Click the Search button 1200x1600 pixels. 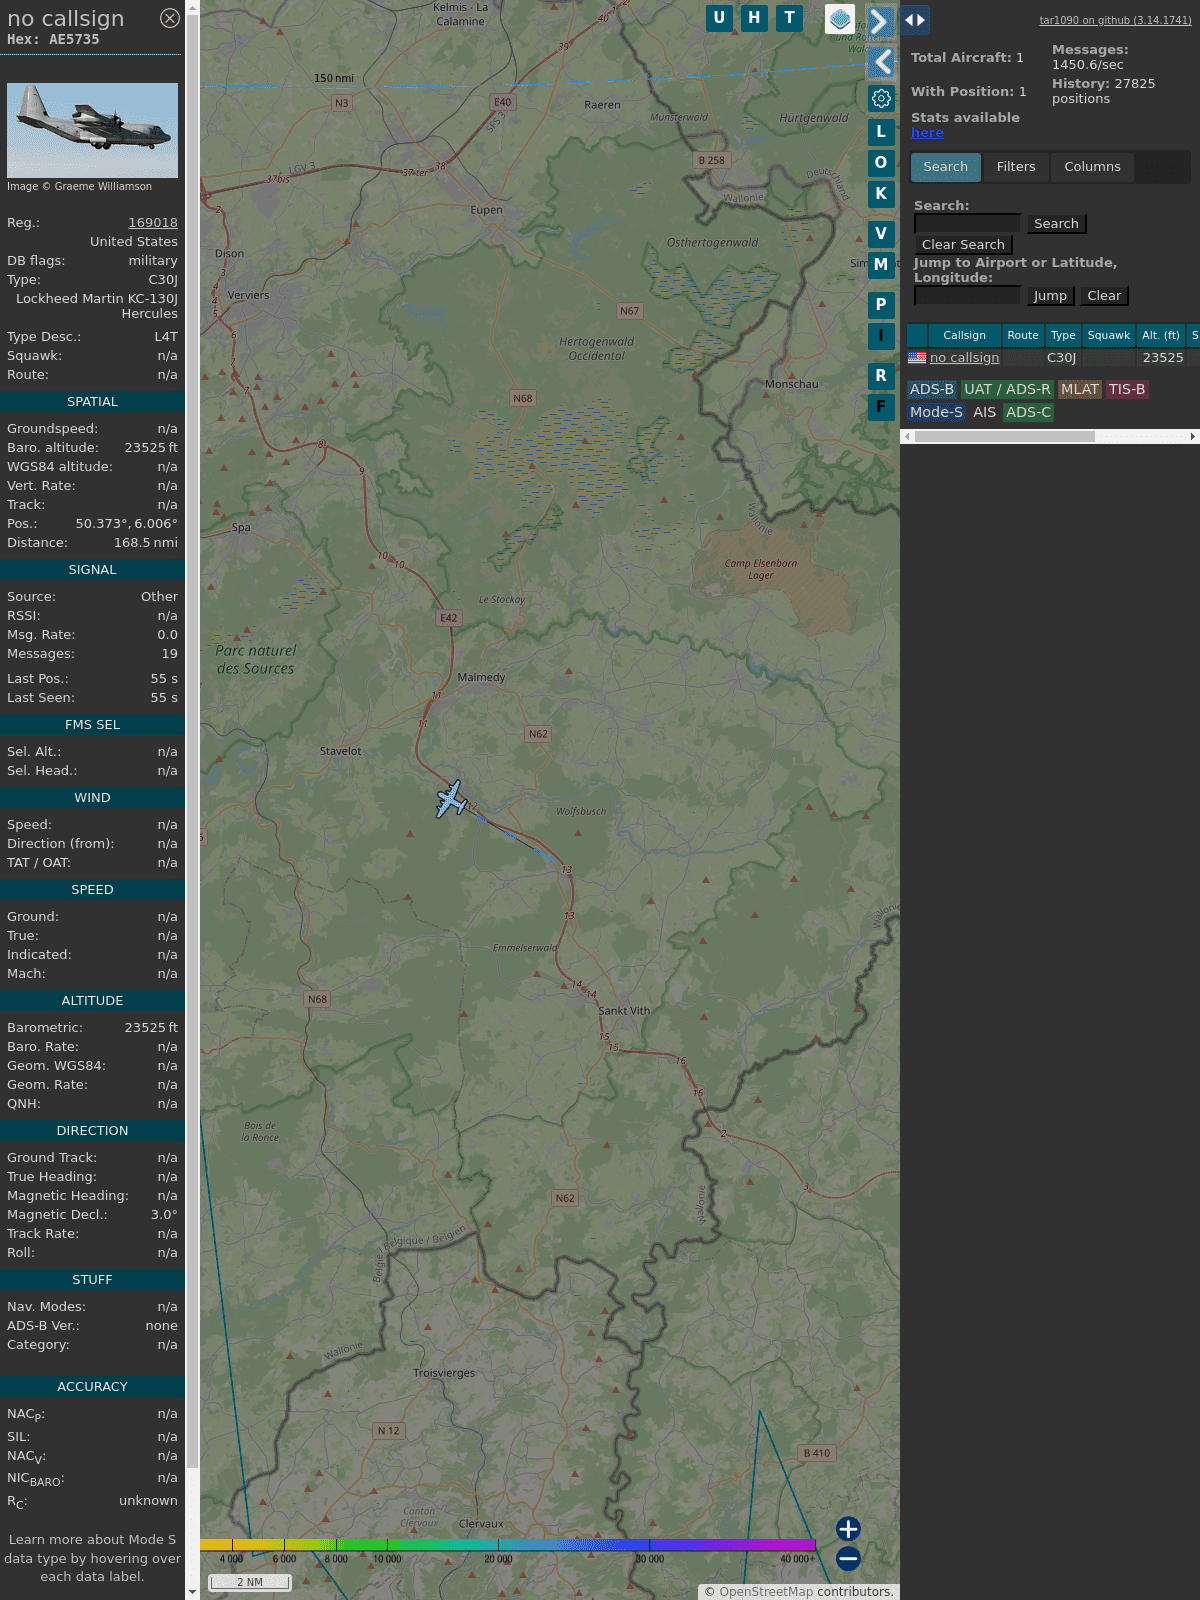1056,224
